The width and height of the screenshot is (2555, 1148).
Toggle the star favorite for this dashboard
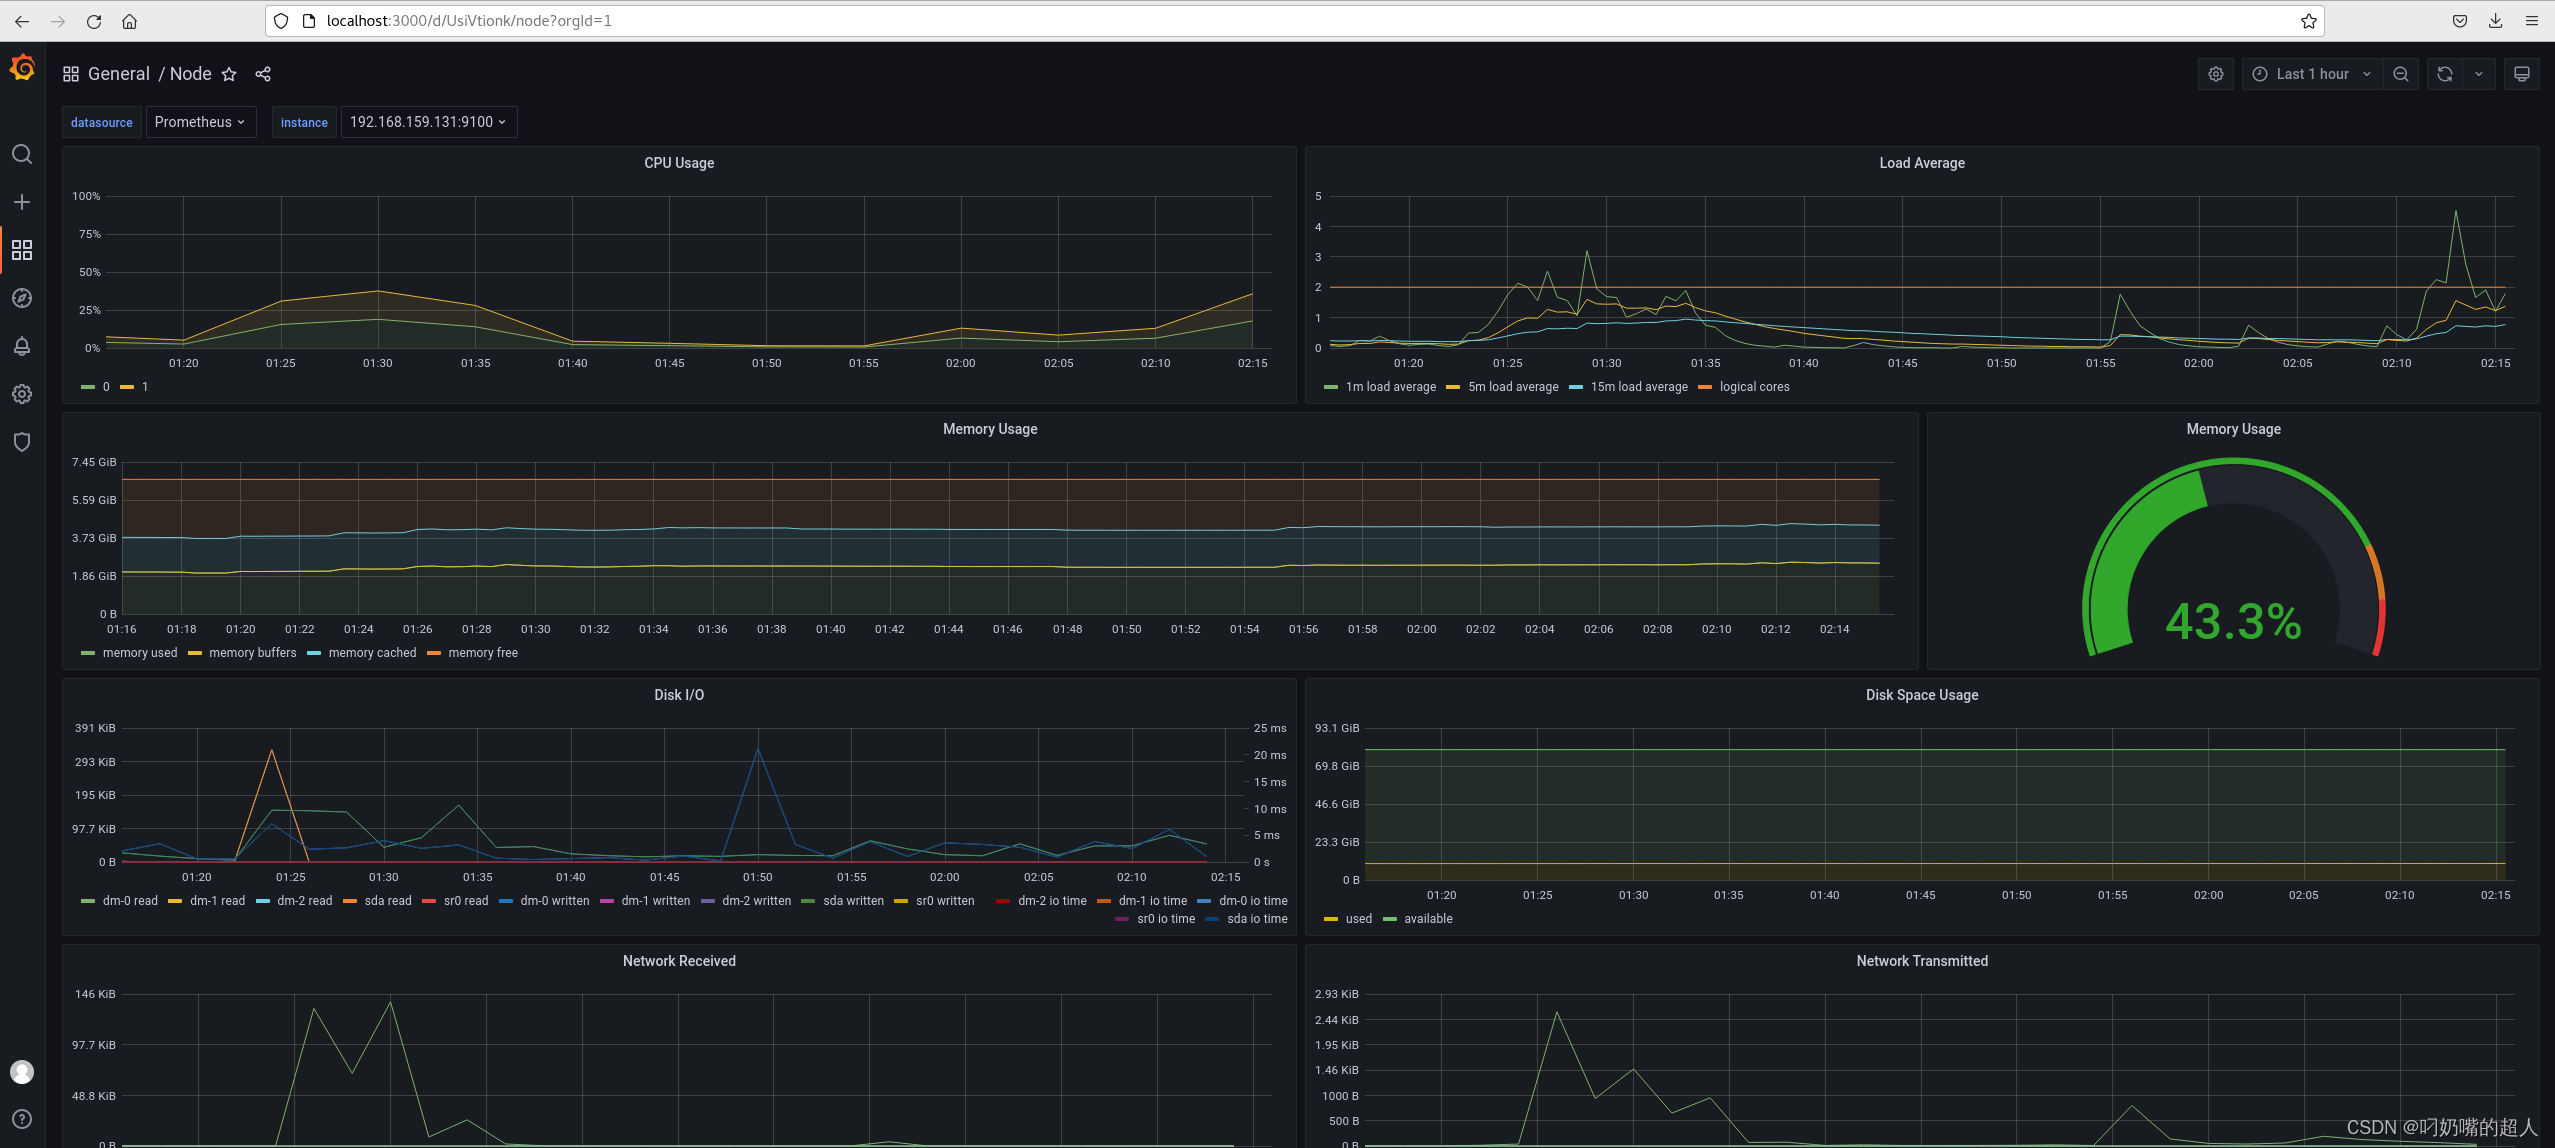click(x=230, y=73)
